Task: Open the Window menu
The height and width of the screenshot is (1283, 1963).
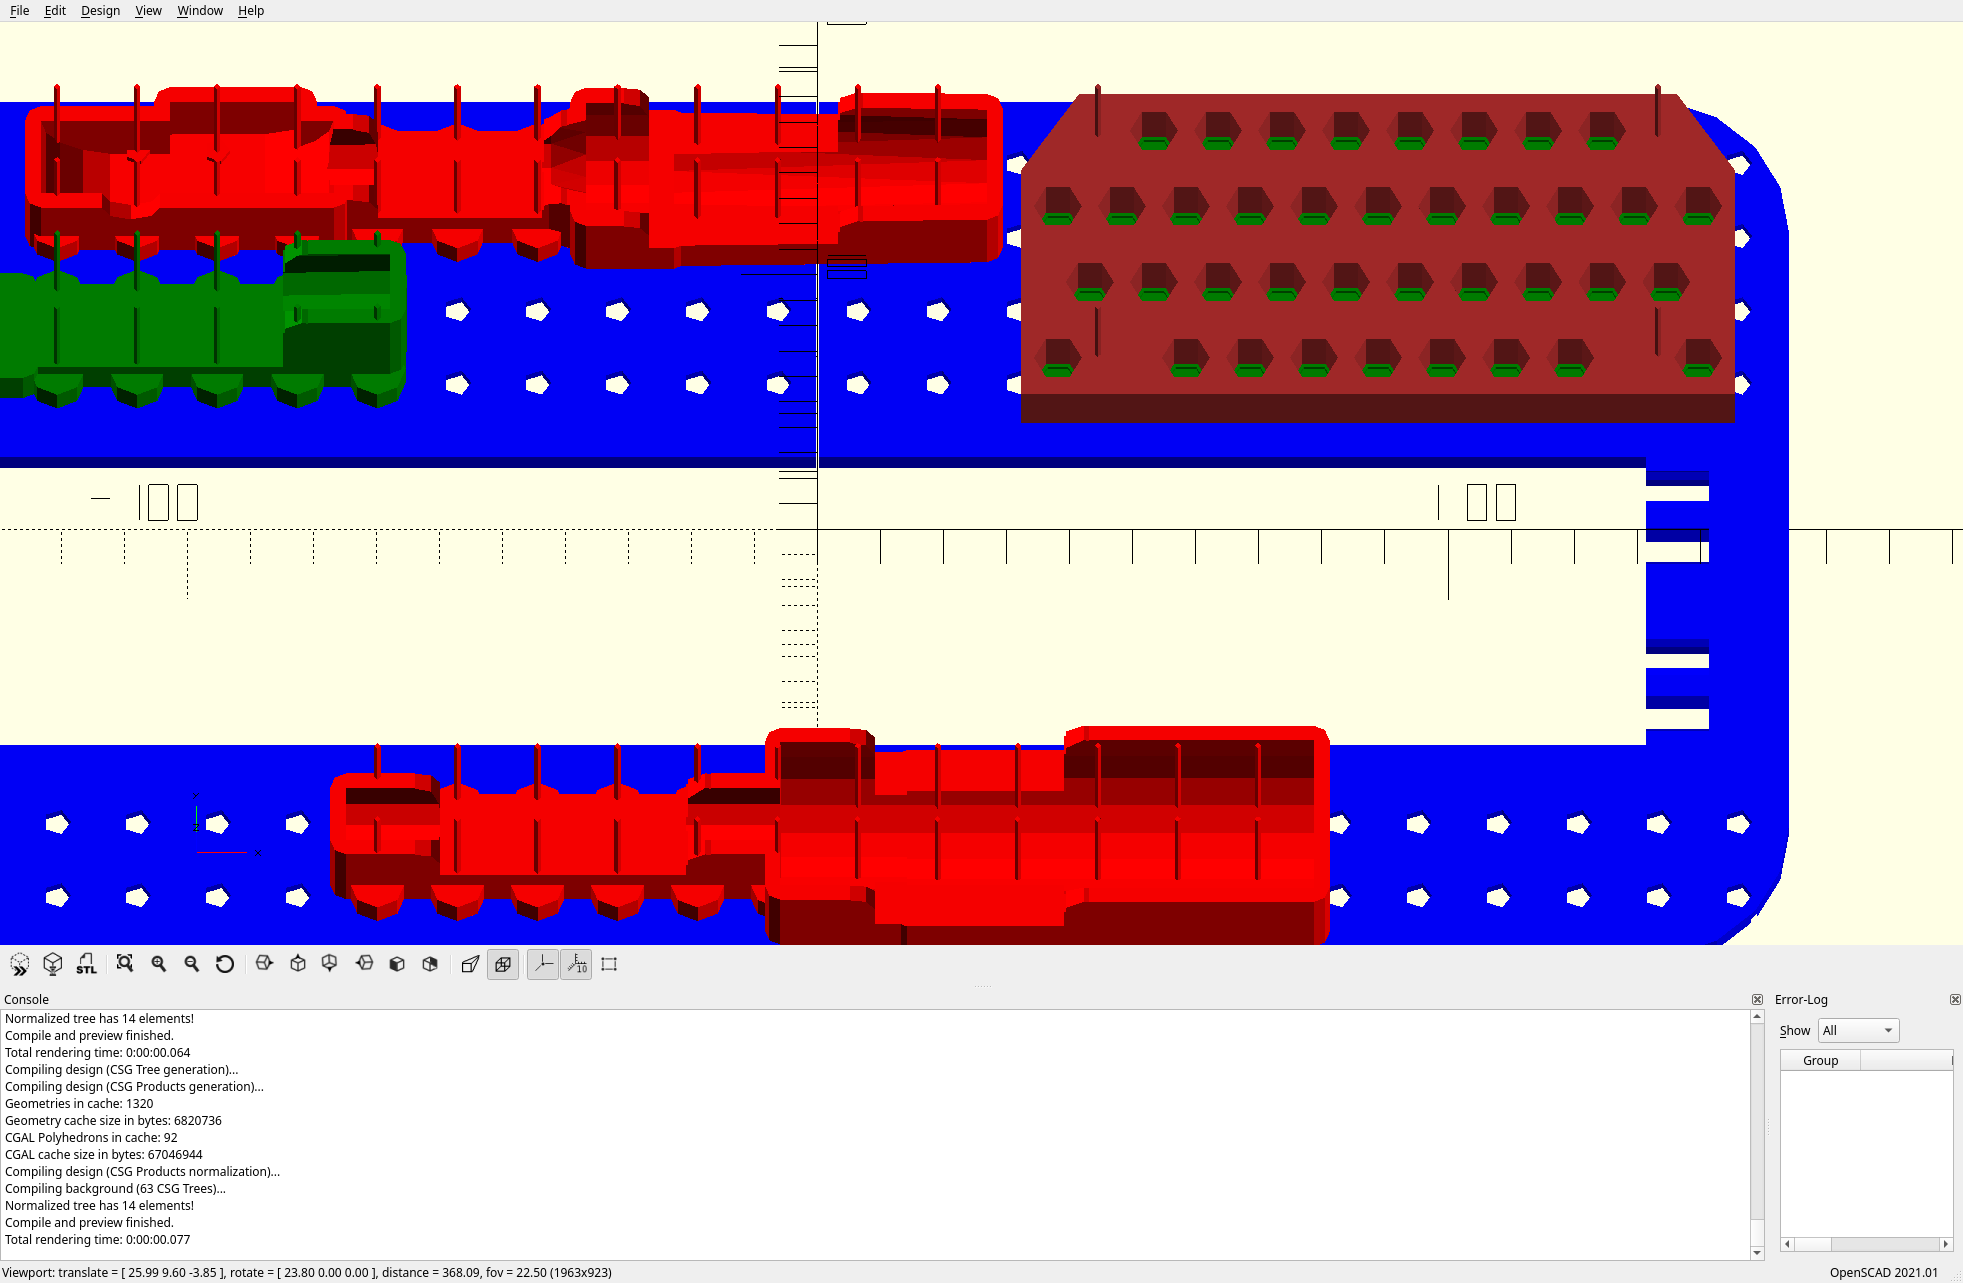Action: click(x=200, y=11)
